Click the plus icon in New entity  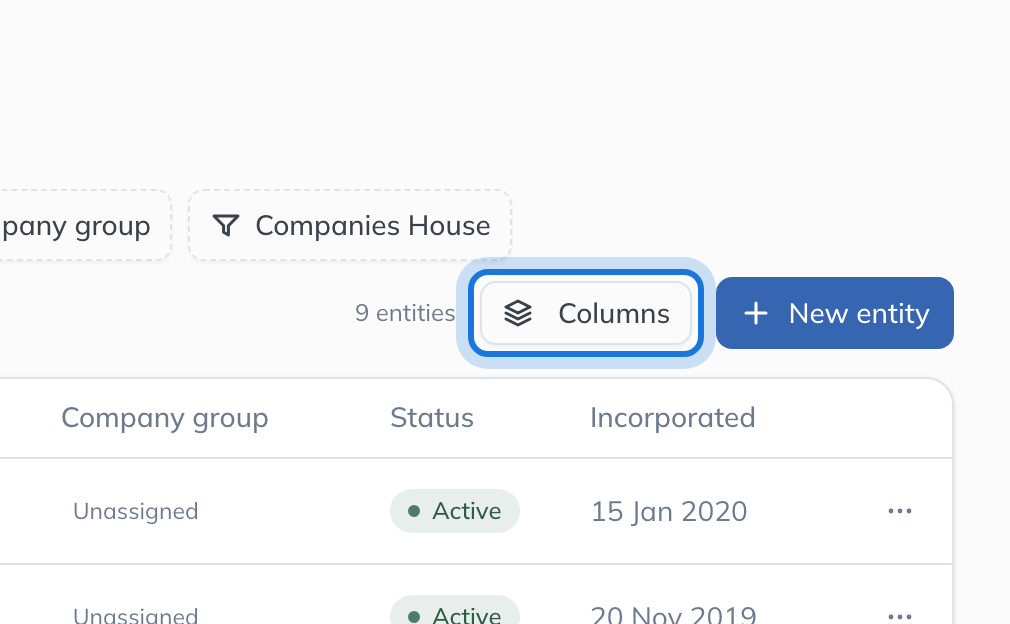(756, 314)
